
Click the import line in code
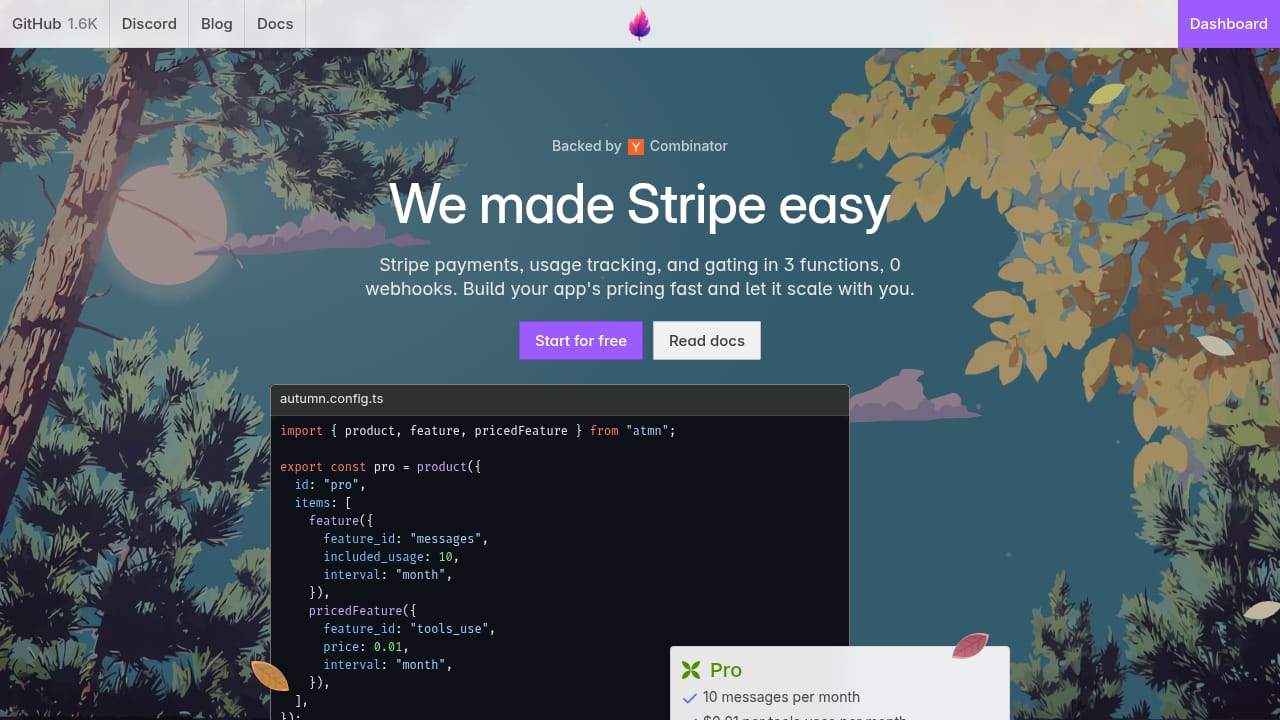point(478,431)
